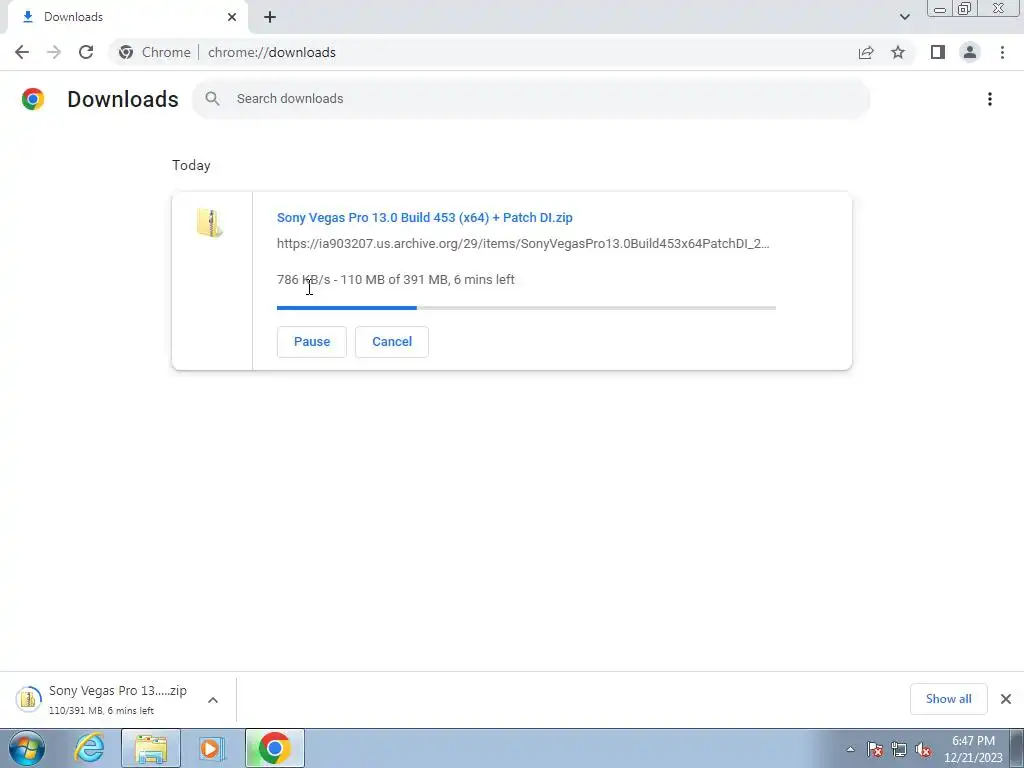Show hidden system tray icons
Viewport: 1024px width, 768px height.
click(850, 749)
